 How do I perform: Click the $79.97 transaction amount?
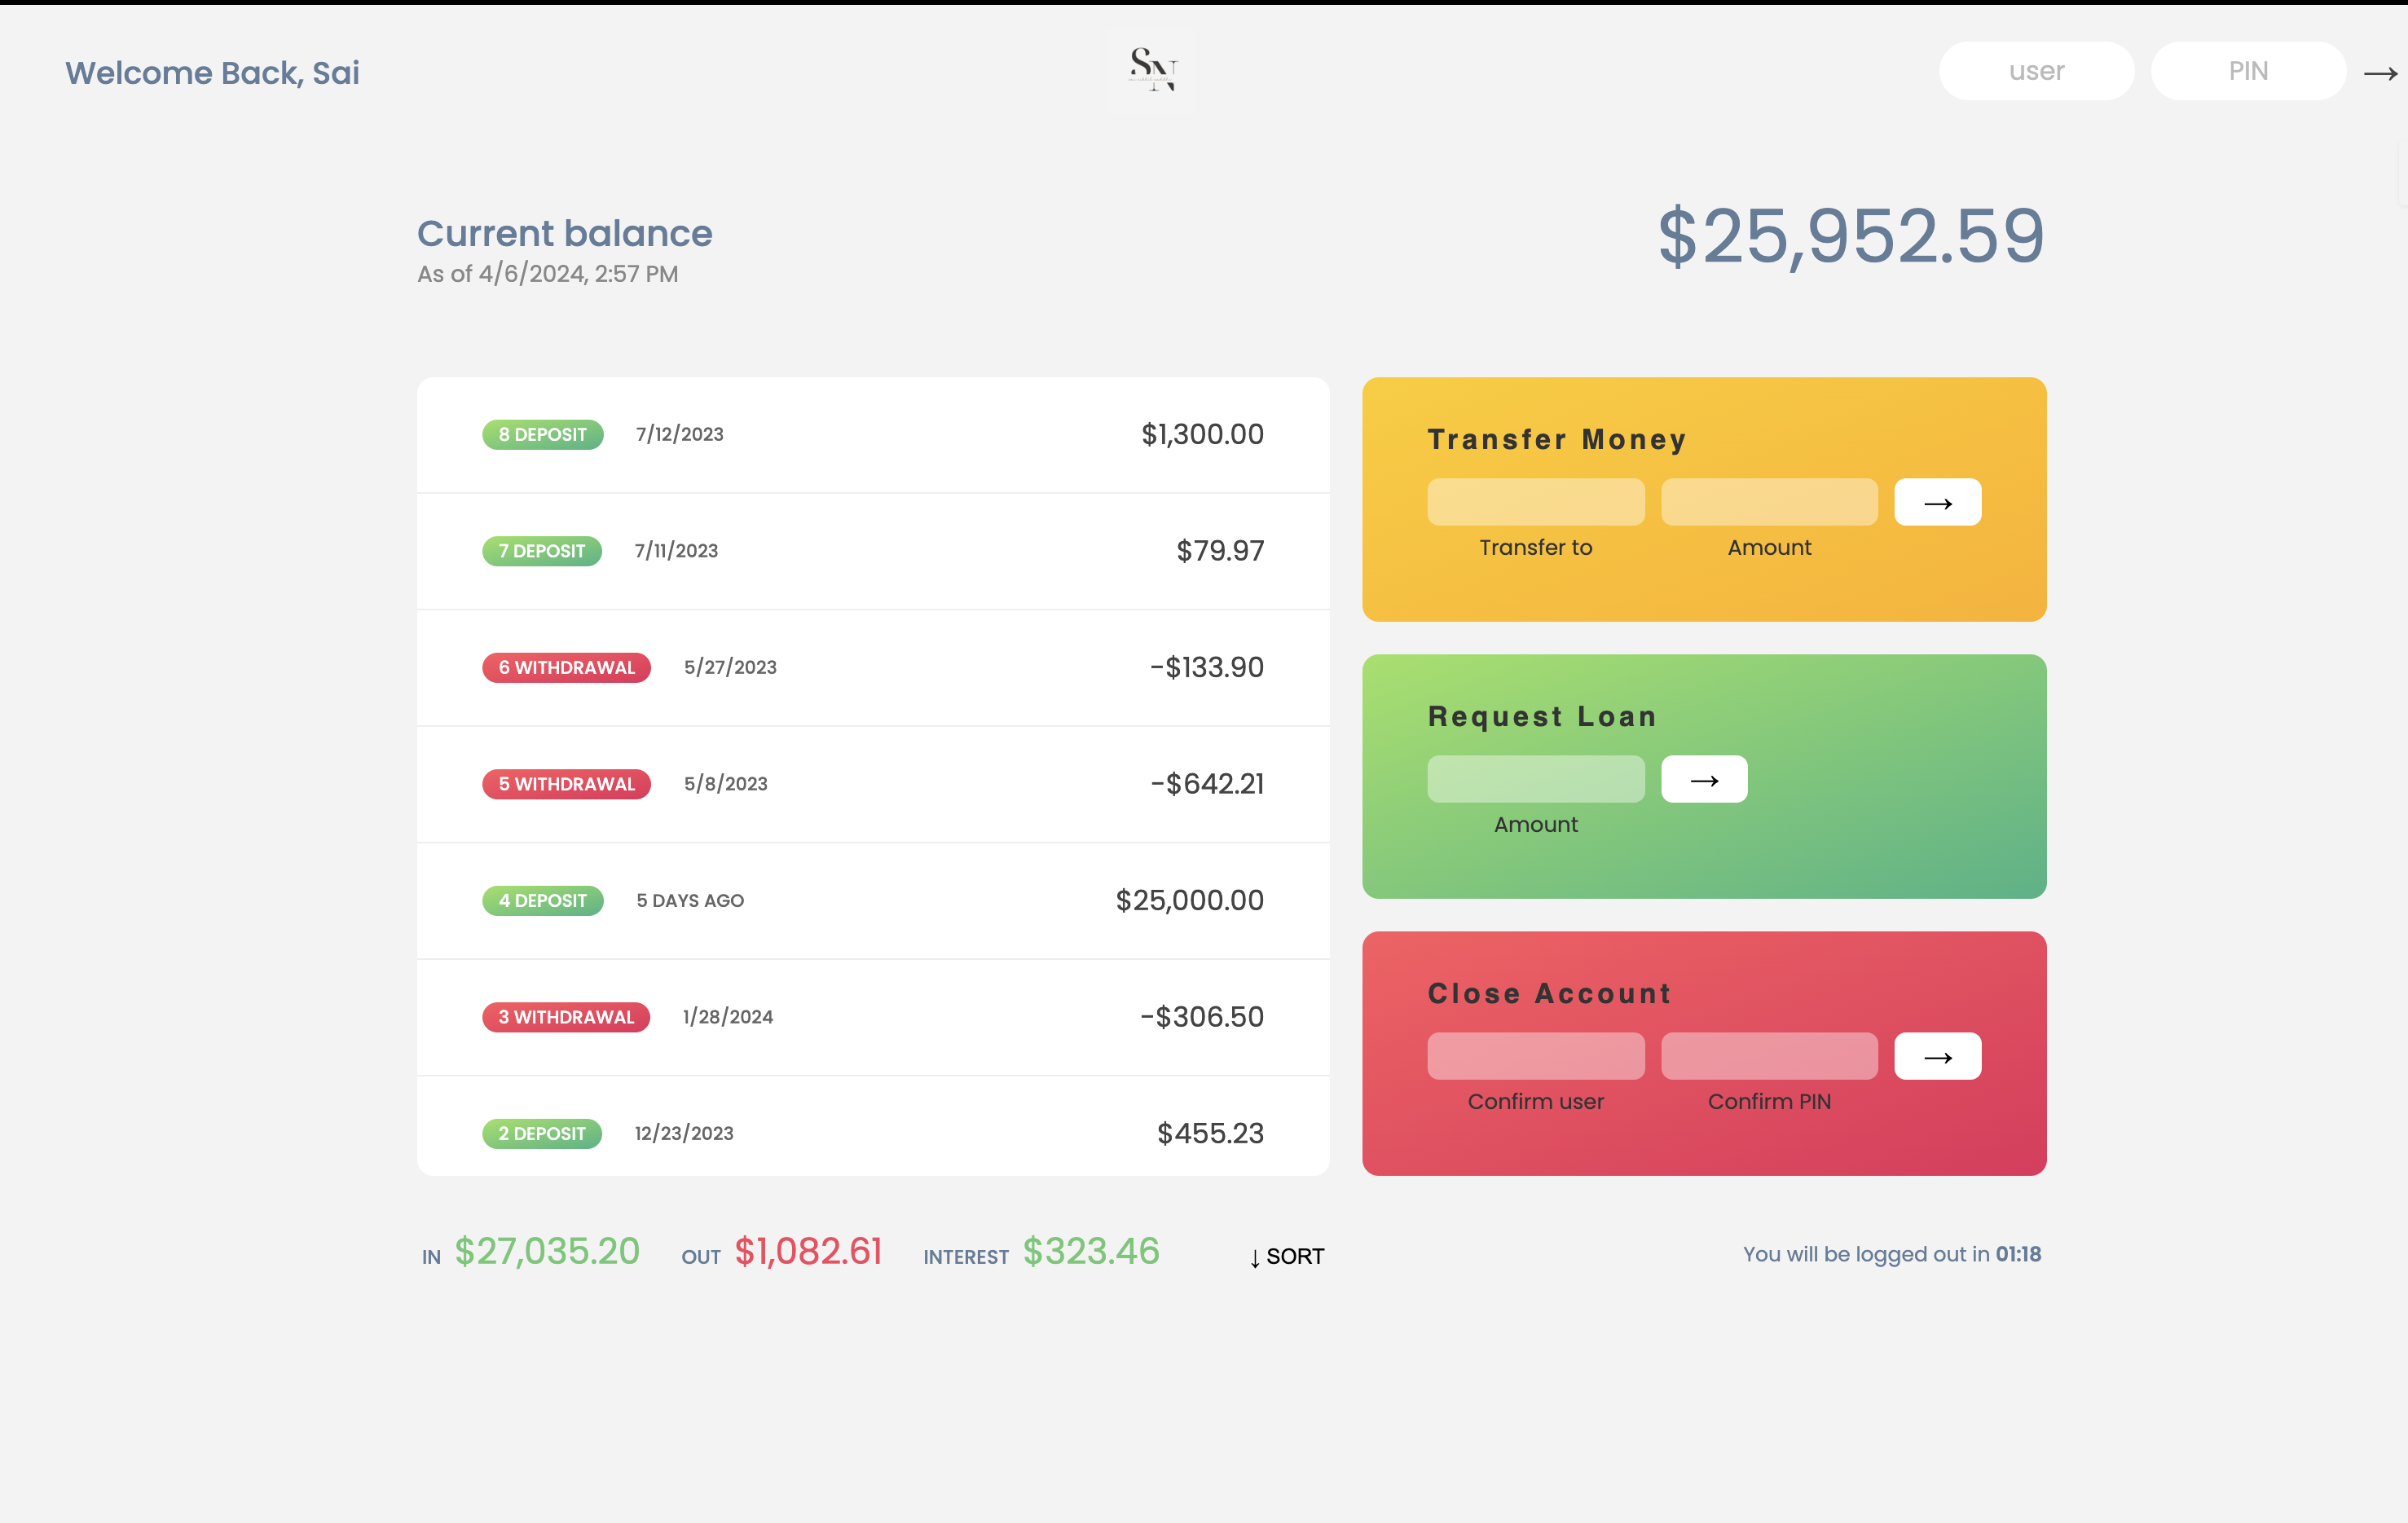1219,551
